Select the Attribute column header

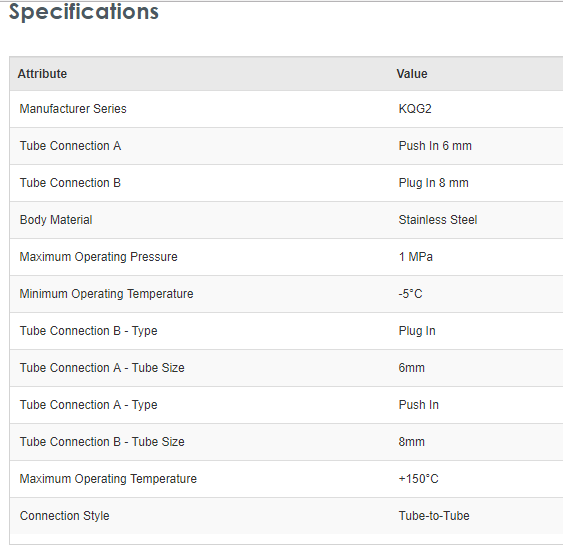(42, 74)
